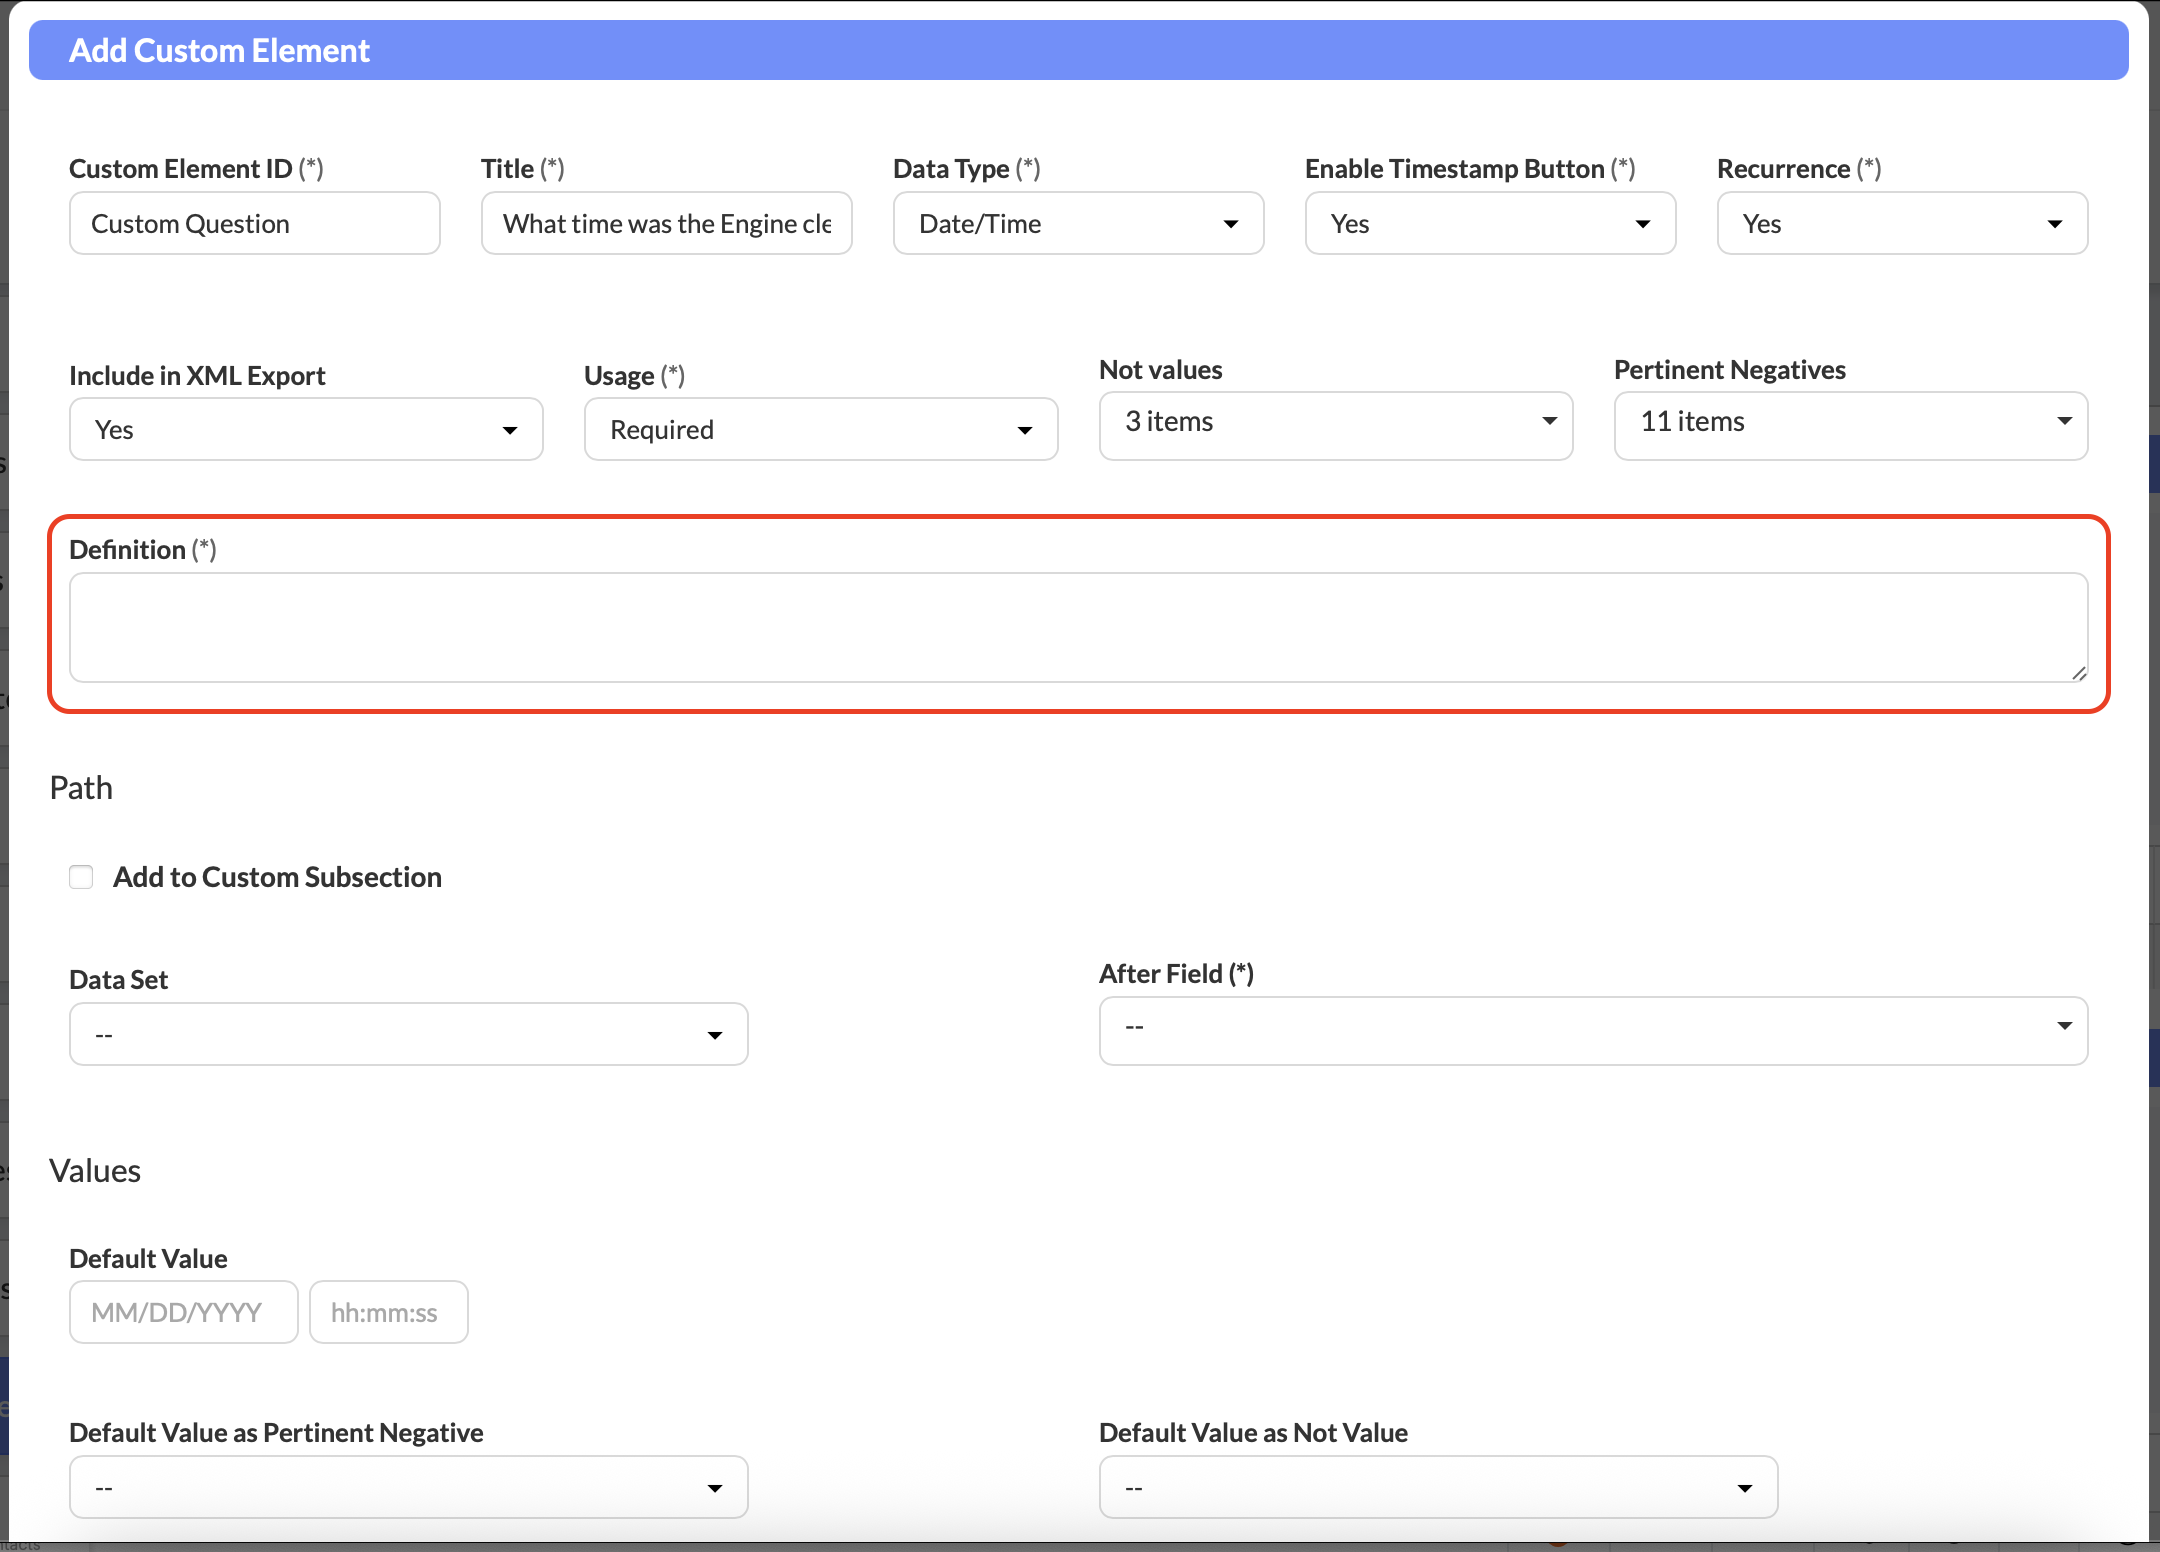Check Add to Custom Subsection checkbox
The image size is (2160, 1552).
(x=81, y=877)
